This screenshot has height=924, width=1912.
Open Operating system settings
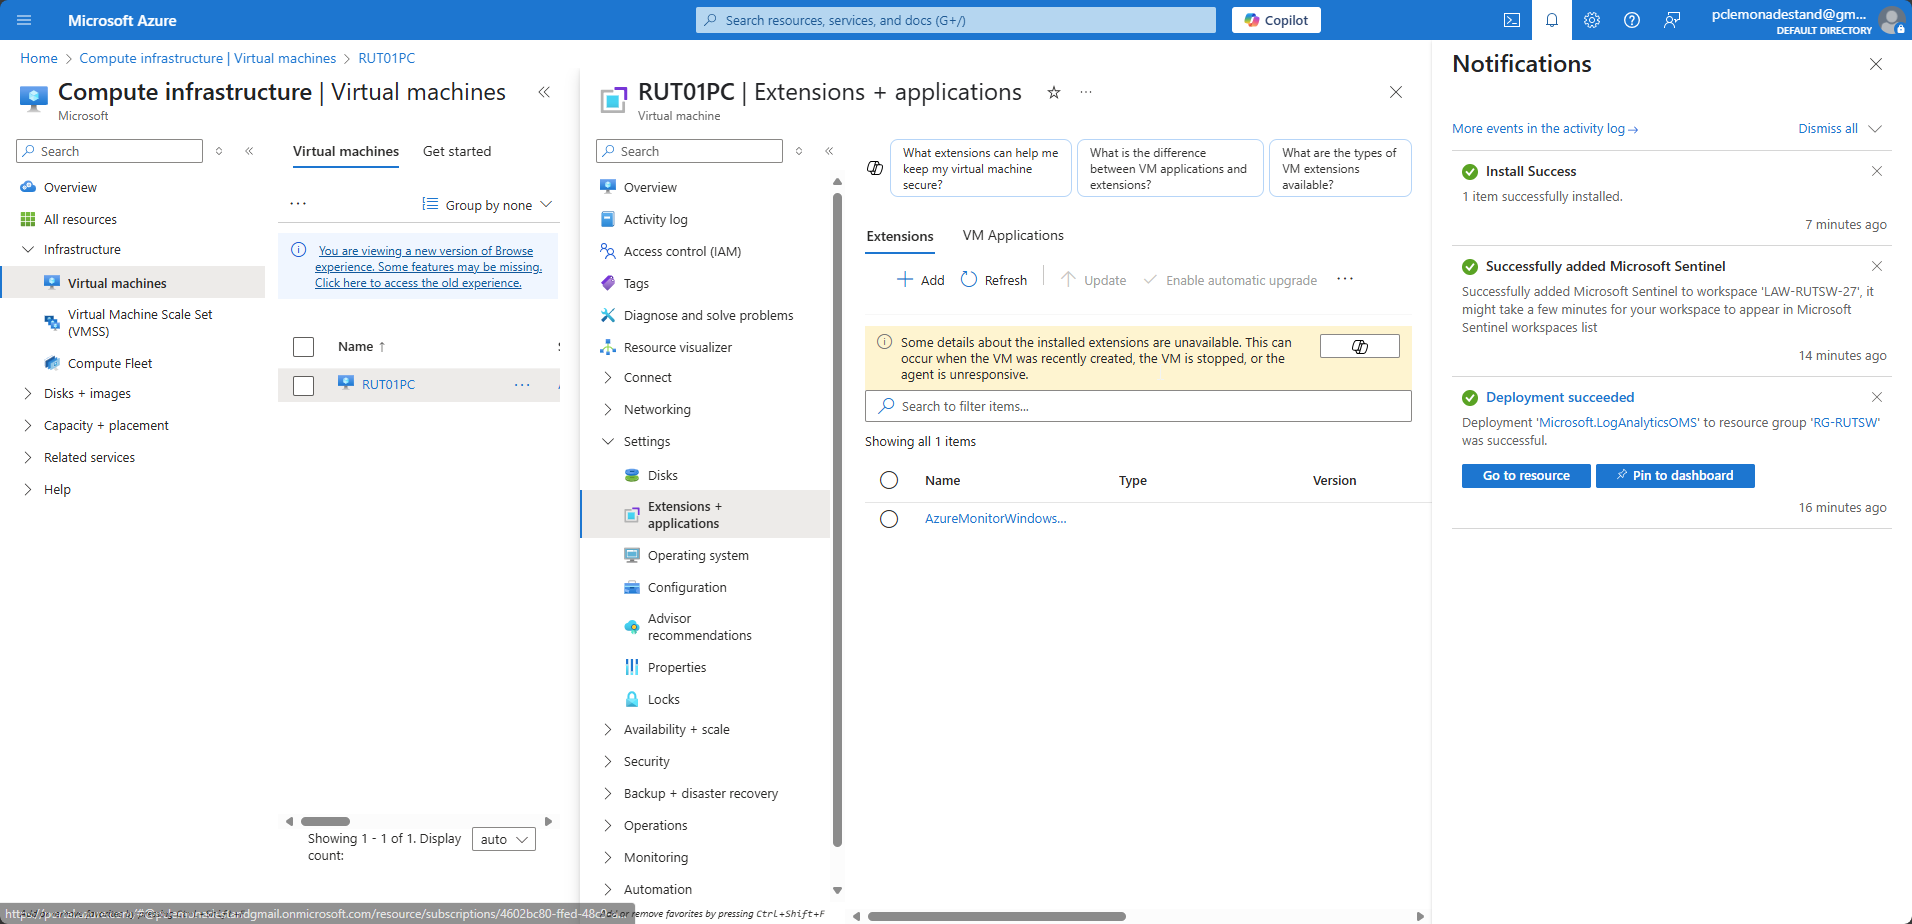pos(698,555)
